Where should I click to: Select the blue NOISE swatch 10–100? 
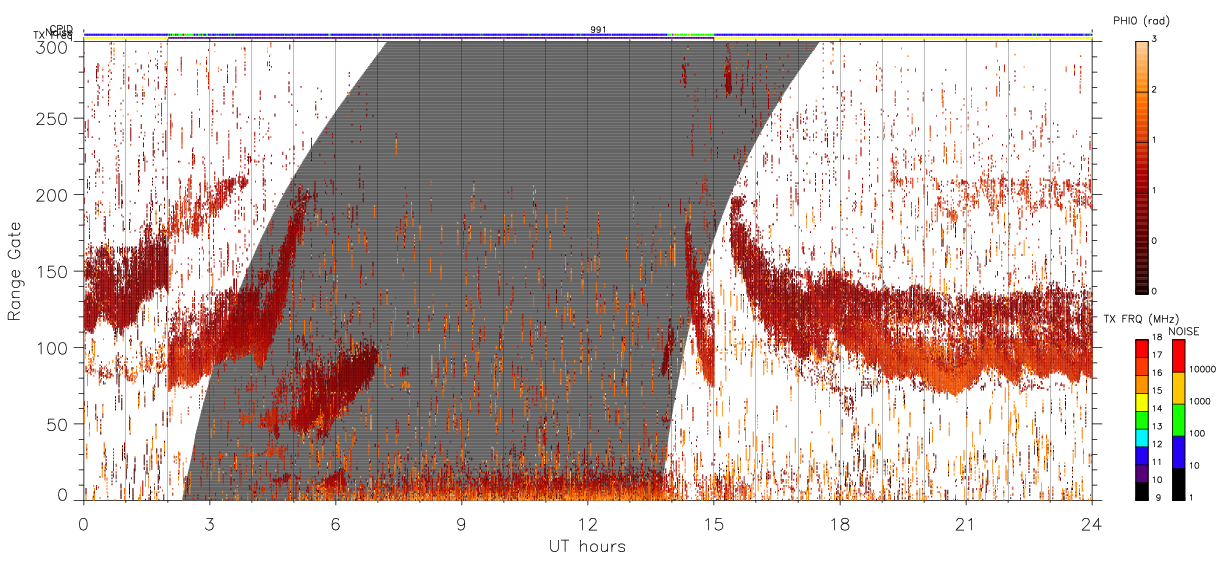pyautogui.click(x=1178, y=452)
